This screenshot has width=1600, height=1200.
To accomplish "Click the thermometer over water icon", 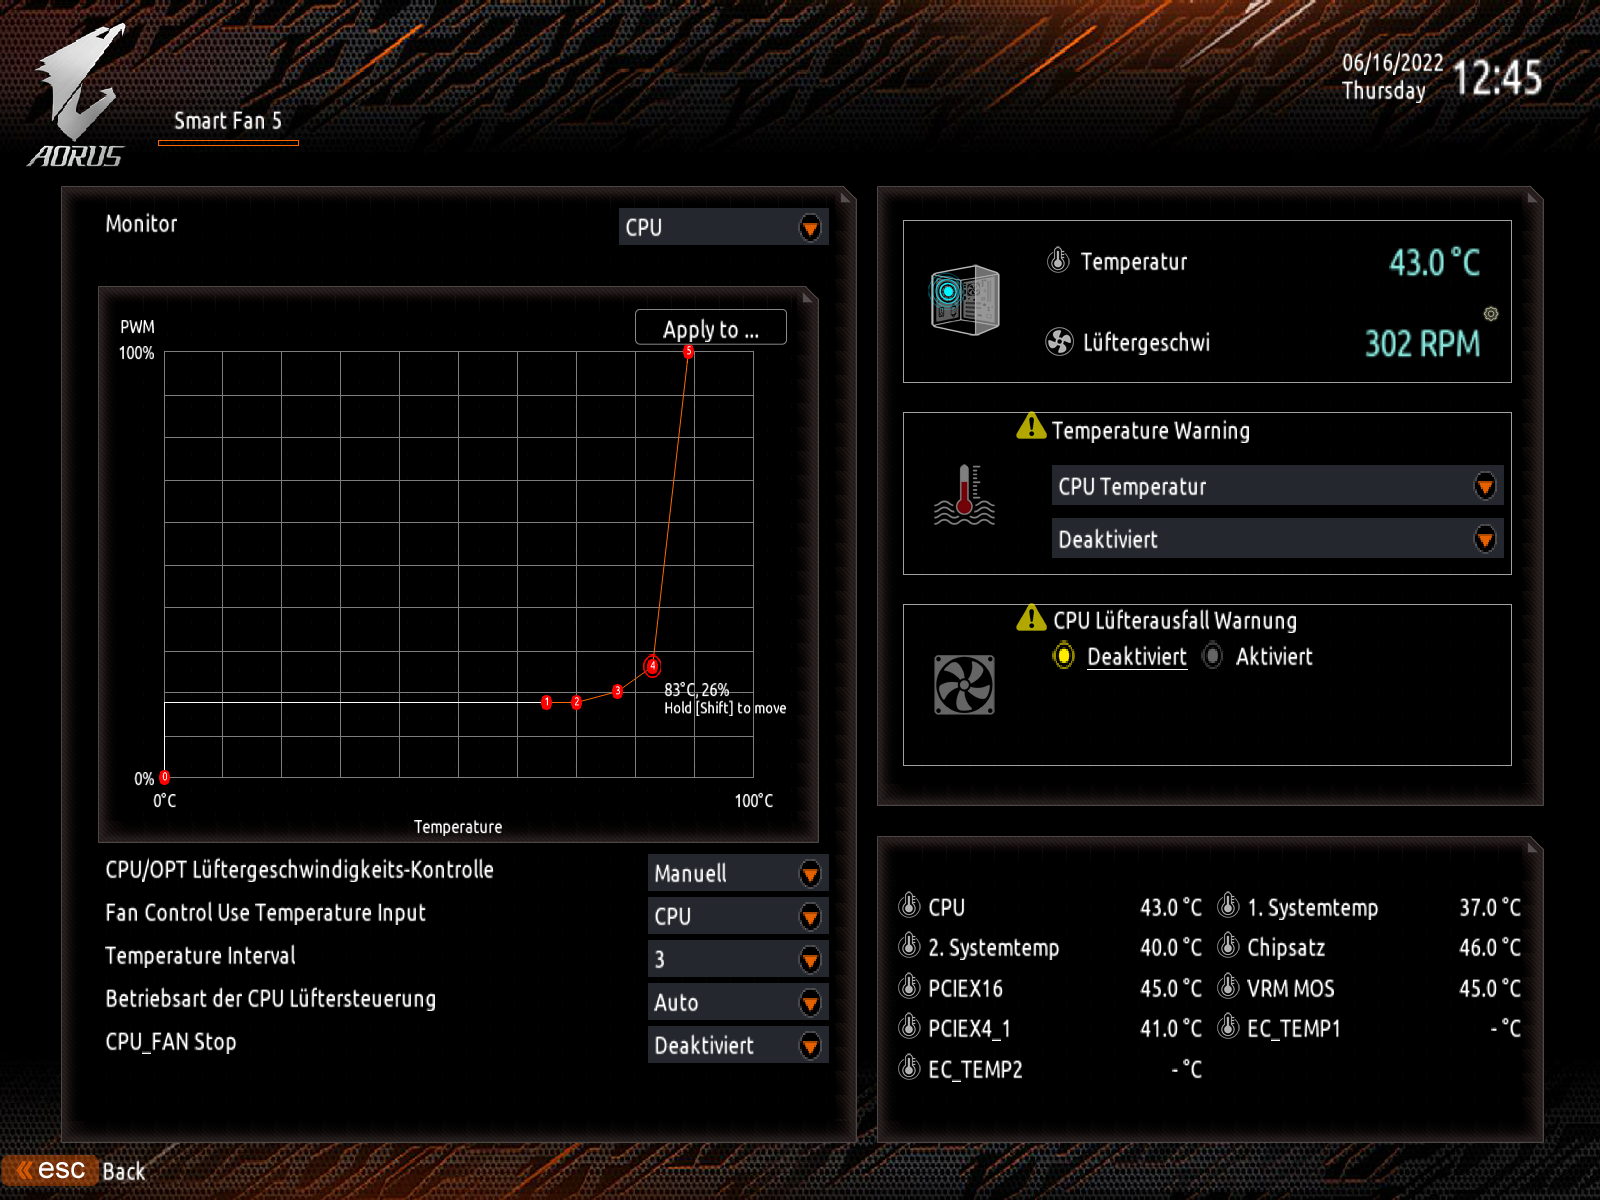I will [964, 494].
